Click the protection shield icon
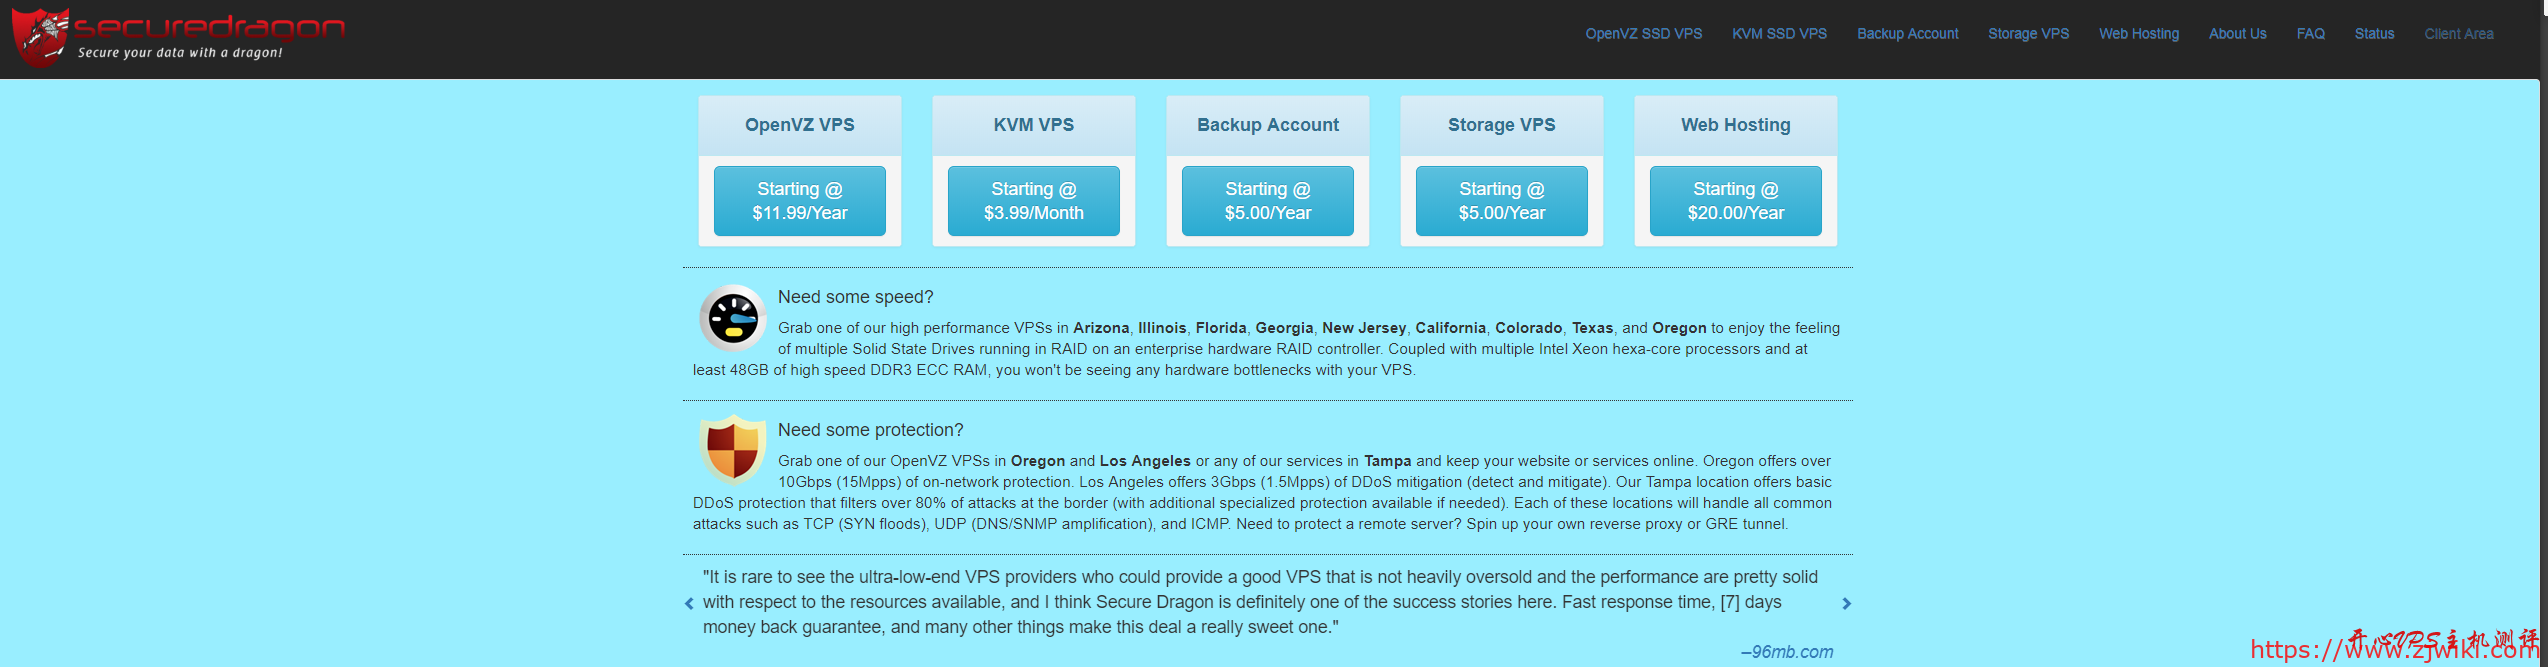Image resolution: width=2548 pixels, height=667 pixels. (732, 450)
